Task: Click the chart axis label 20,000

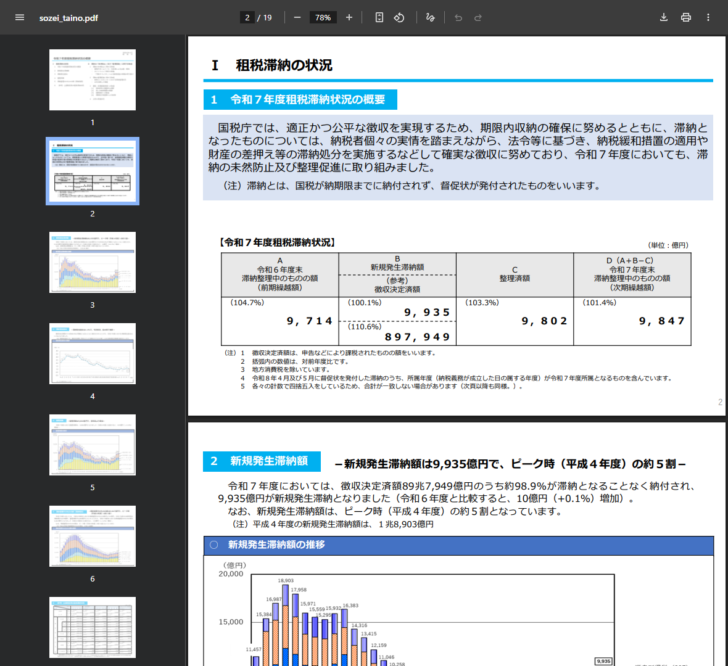Action: (x=231, y=574)
